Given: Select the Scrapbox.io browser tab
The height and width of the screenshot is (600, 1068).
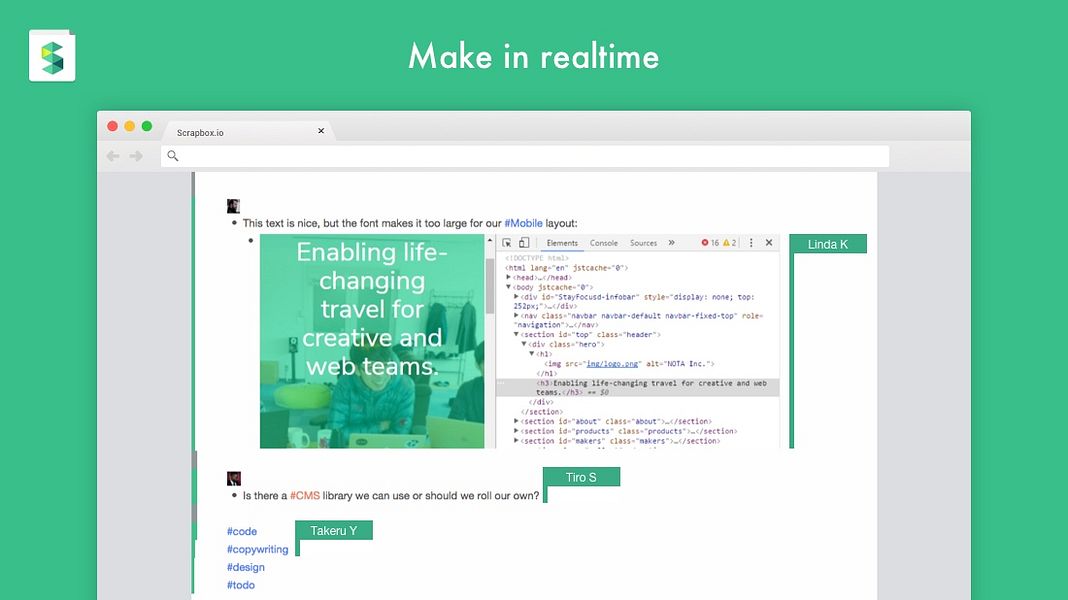Looking at the screenshot, I should (x=249, y=132).
